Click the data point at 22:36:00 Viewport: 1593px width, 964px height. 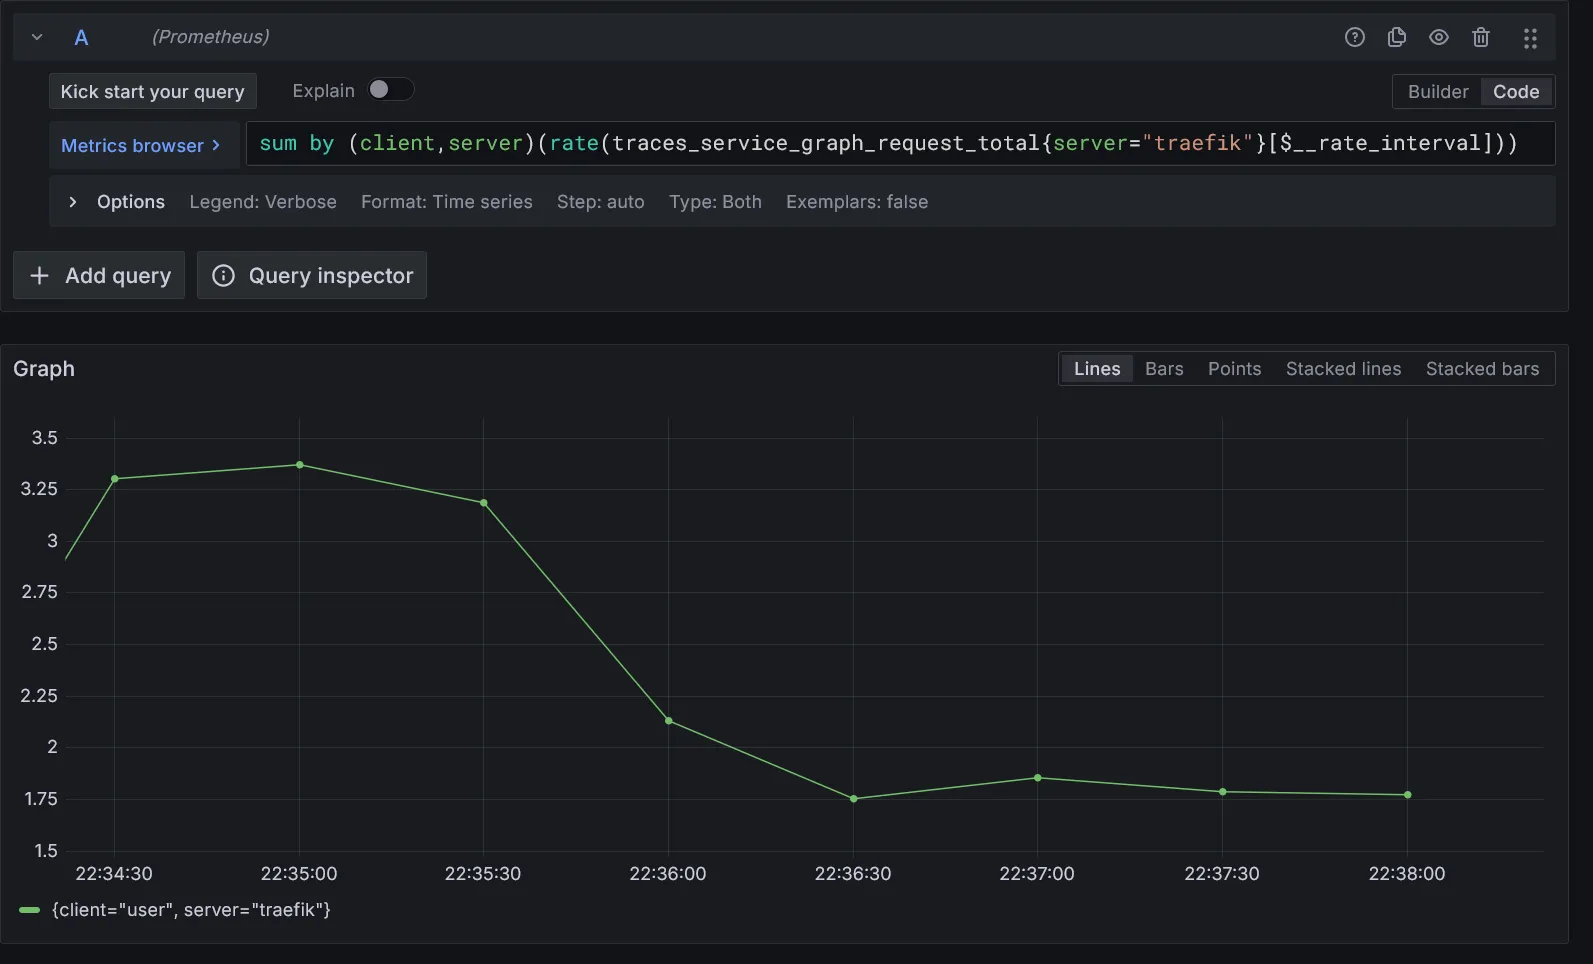pos(669,721)
